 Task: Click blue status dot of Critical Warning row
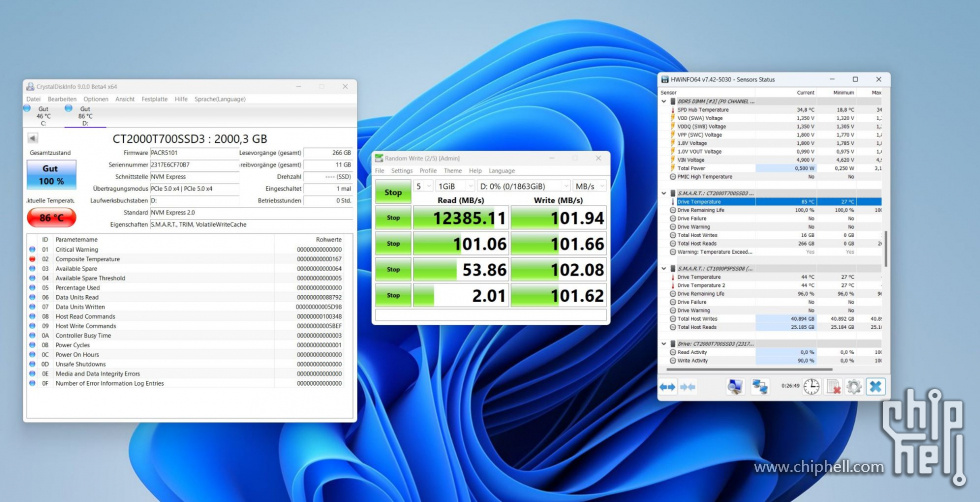click(32, 249)
